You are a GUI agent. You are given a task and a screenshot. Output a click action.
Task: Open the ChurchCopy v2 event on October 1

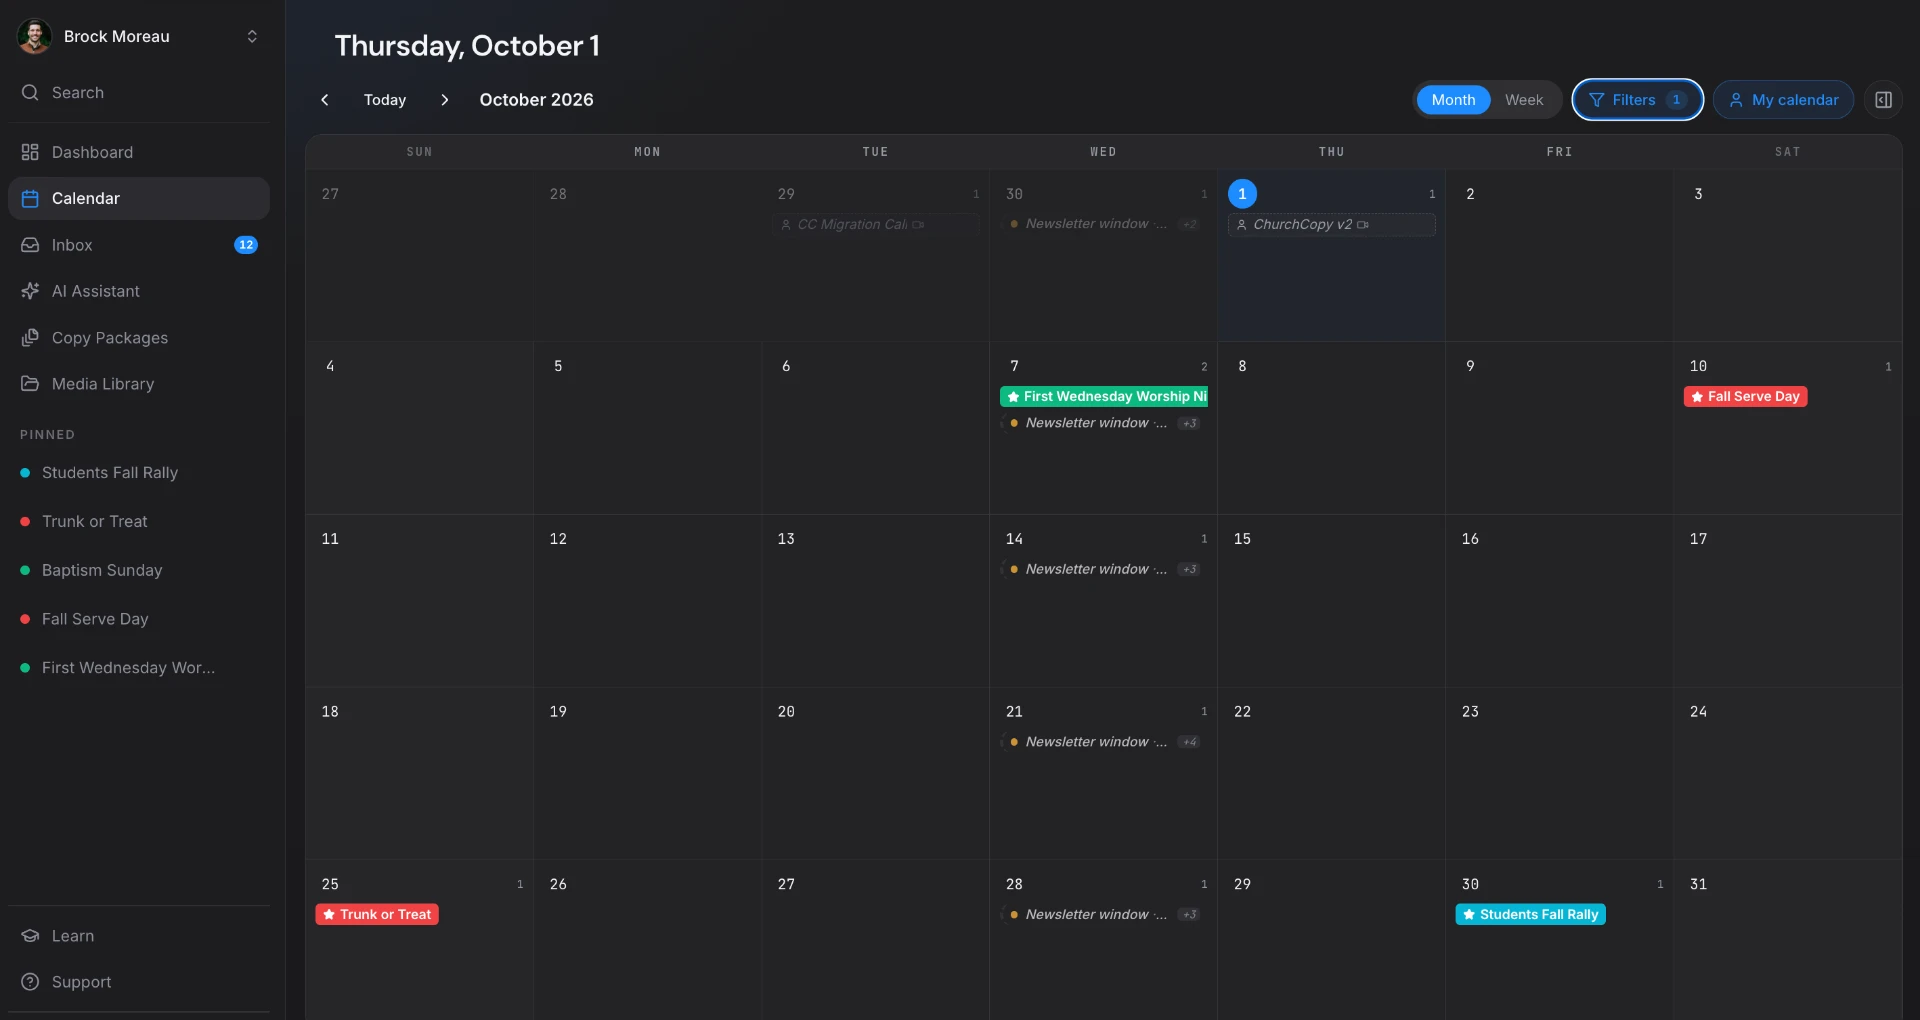[x=1332, y=225]
